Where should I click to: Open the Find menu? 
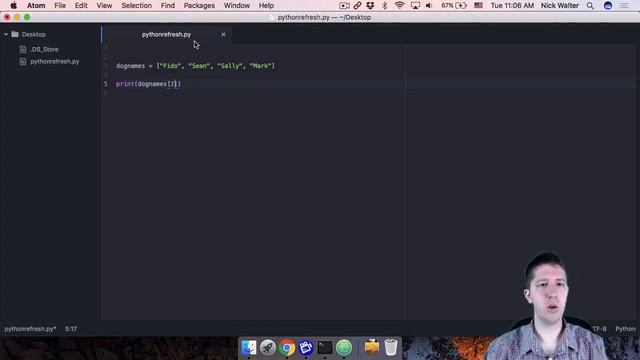[x=167, y=6]
